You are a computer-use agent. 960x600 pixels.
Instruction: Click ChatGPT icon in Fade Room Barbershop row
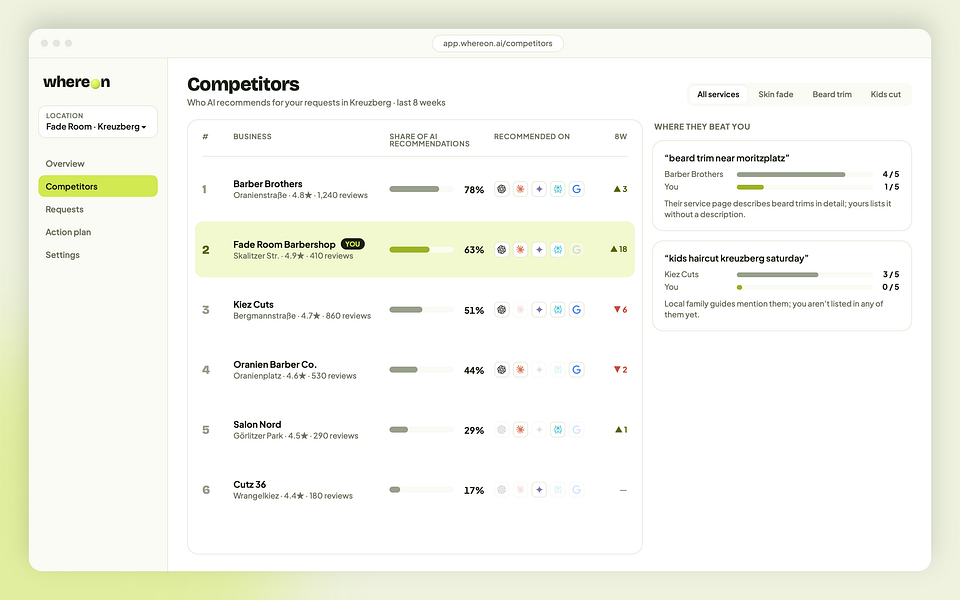[x=501, y=250]
